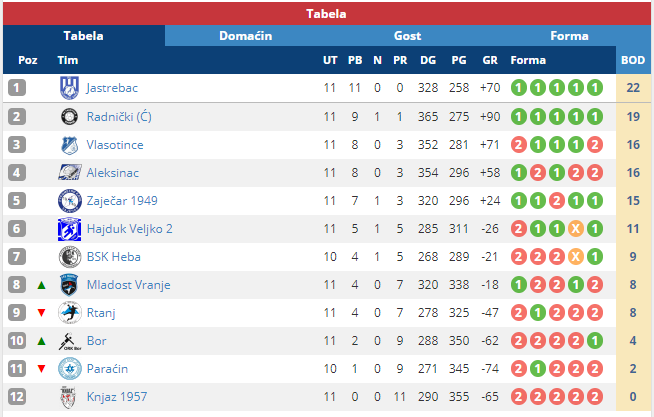The width and height of the screenshot is (654, 417).
Task: Click the Radnički (Č) club logo
Action: pos(68,116)
